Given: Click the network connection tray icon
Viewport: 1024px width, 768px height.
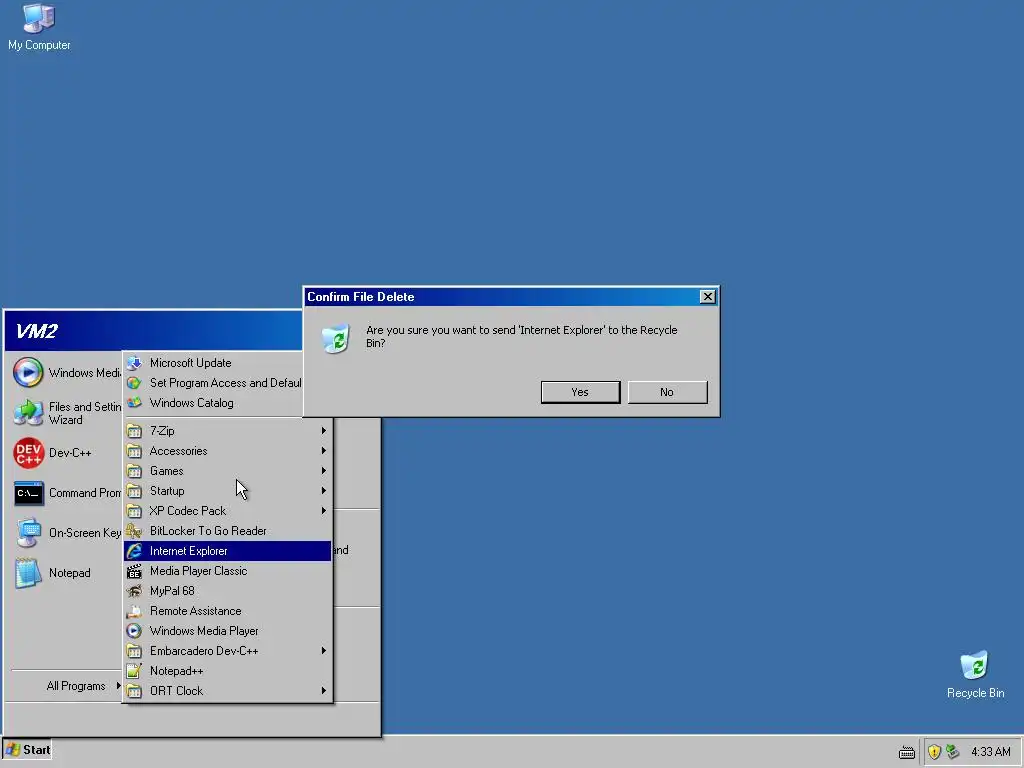Looking at the screenshot, I should [x=952, y=752].
